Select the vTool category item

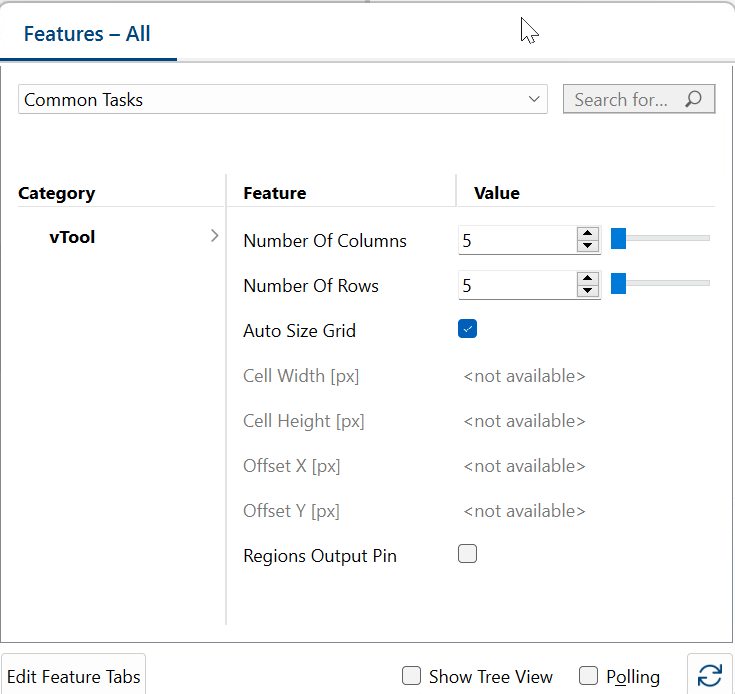pyautogui.click(x=72, y=238)
